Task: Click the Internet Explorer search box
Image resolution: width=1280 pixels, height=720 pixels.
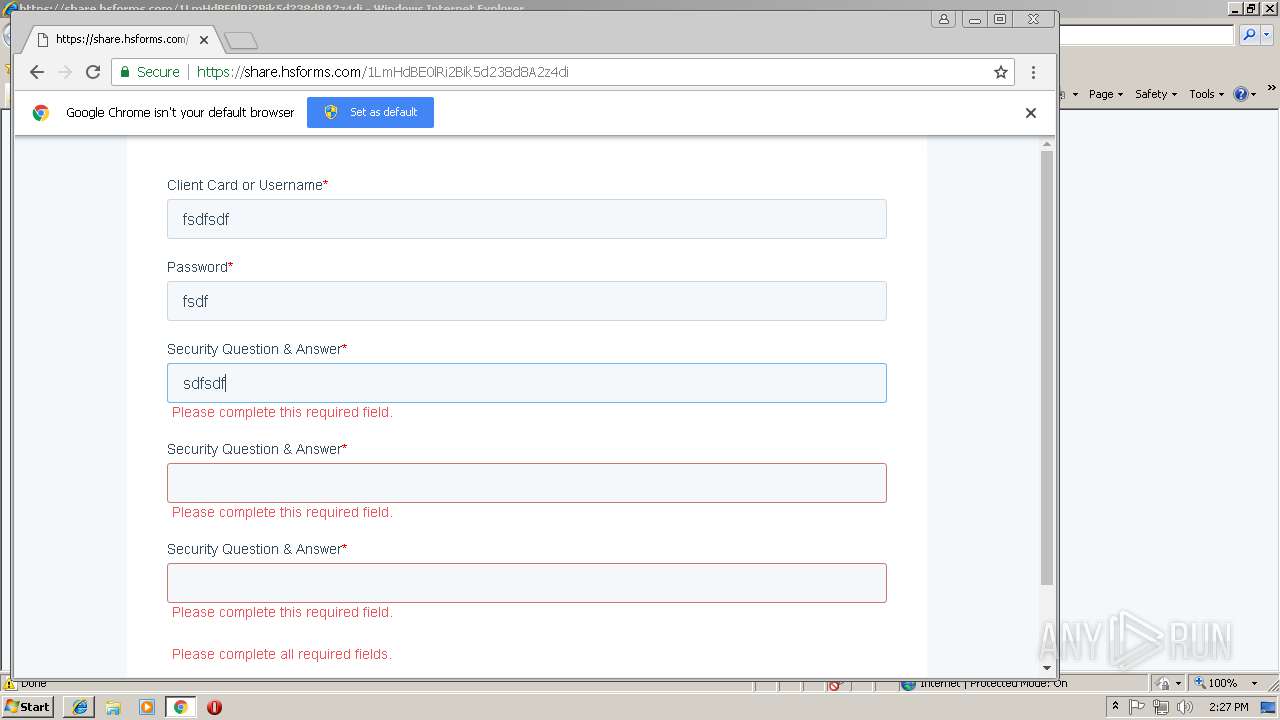Action: (1146, 35)
